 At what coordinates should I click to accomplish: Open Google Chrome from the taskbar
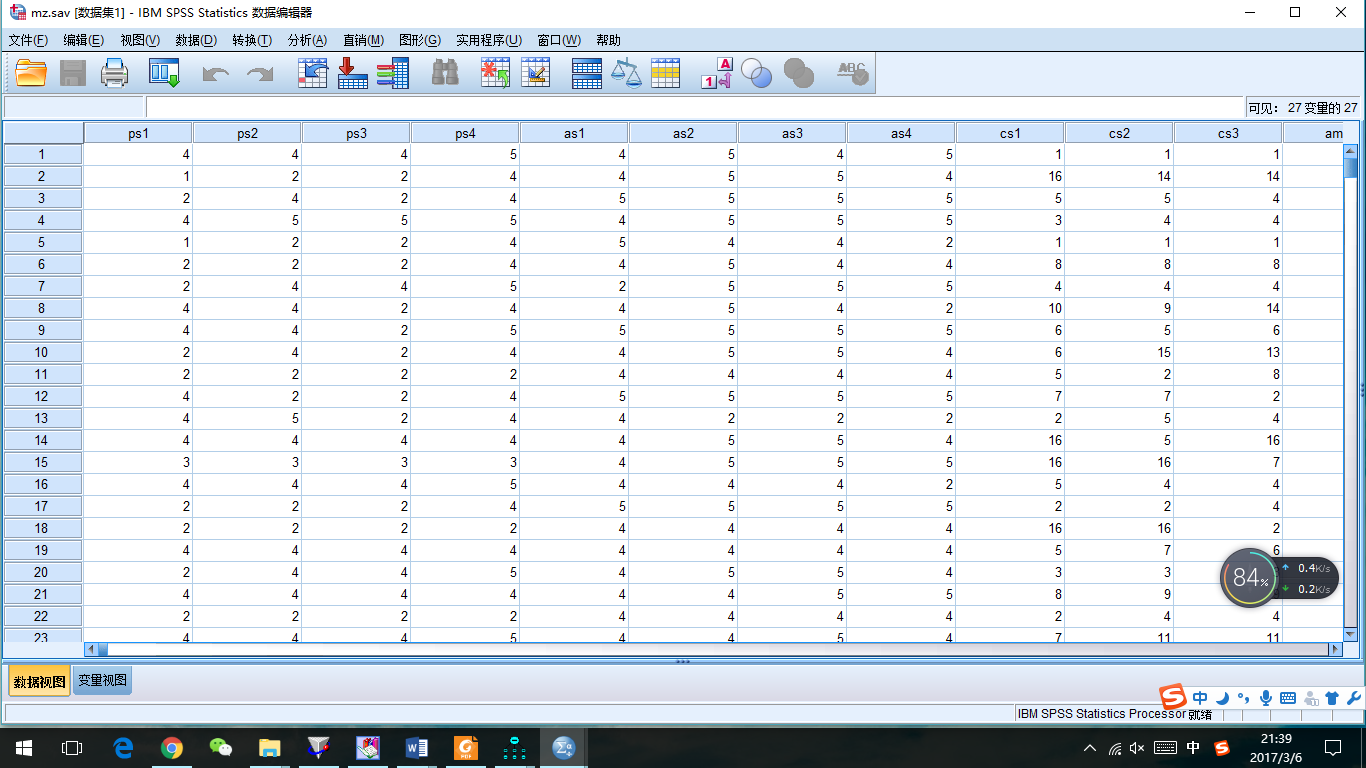point(172,747)
